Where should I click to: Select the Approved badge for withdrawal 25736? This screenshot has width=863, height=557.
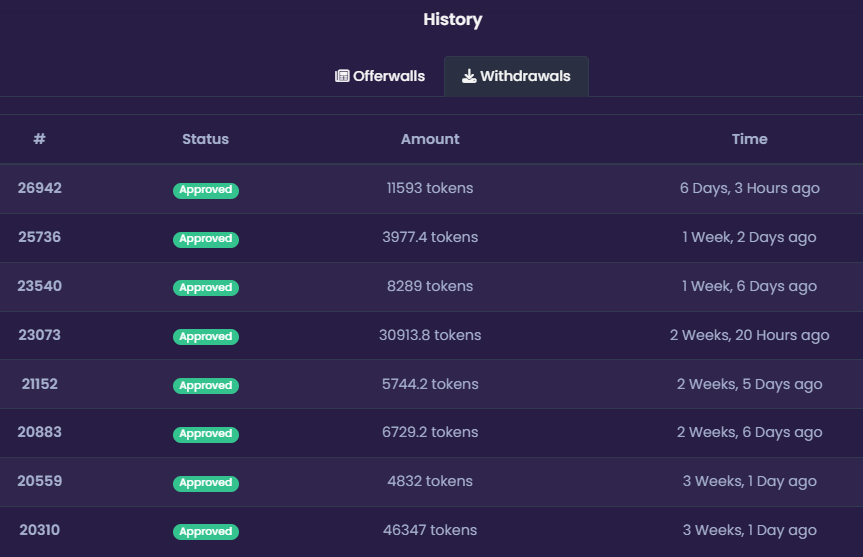coord(206,239)
